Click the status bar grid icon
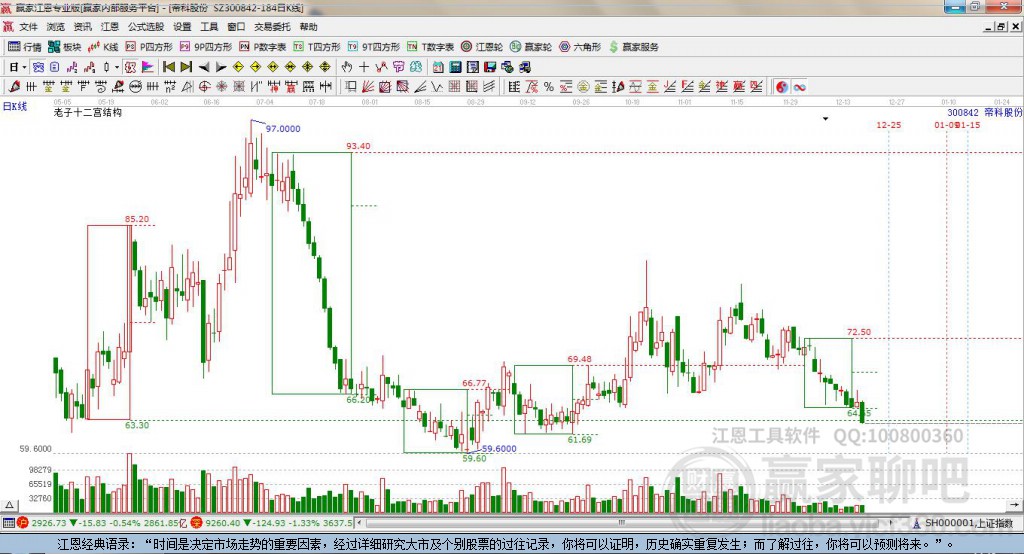 [x=8, y=523]
